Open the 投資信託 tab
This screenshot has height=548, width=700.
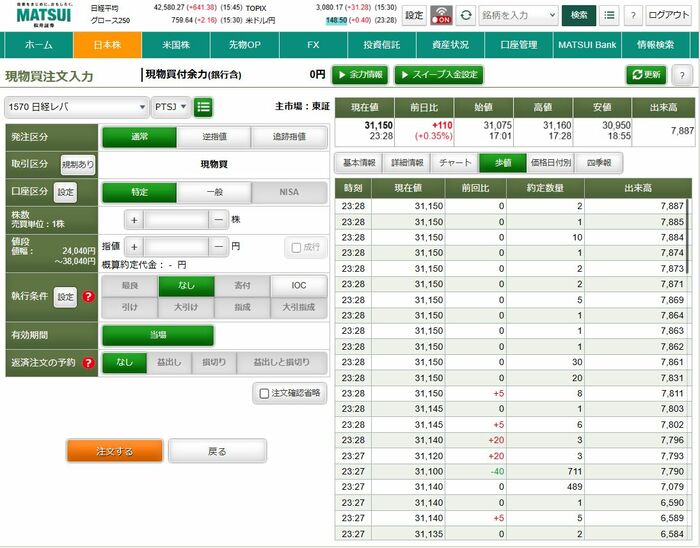pyautogui.click(x=382, y=45)
